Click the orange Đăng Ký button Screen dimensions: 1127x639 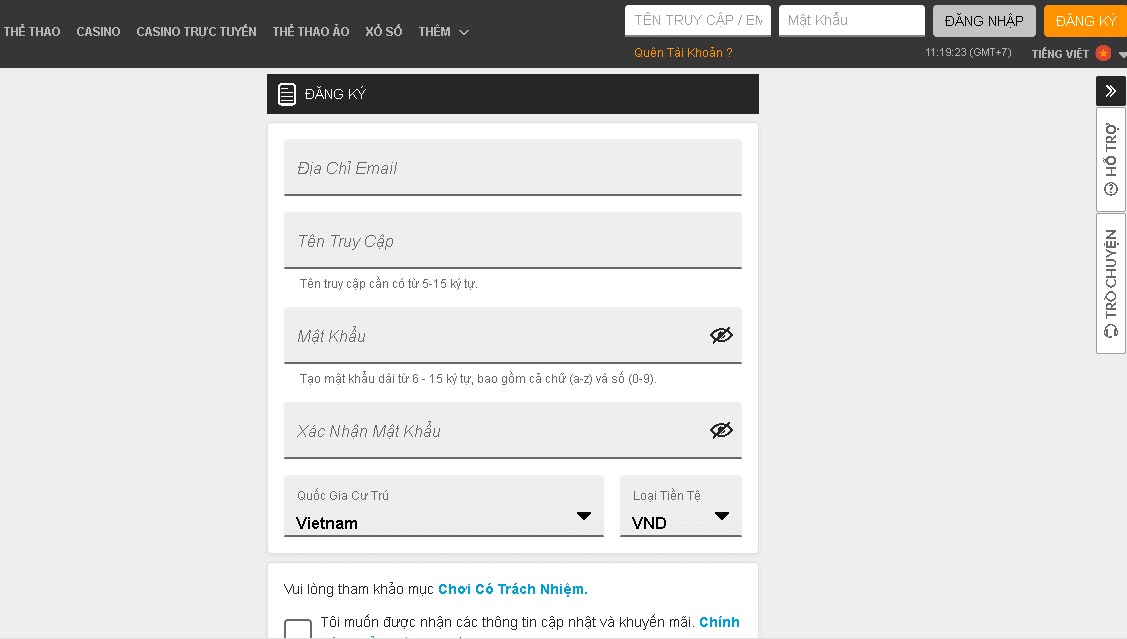coord(1085,21)
